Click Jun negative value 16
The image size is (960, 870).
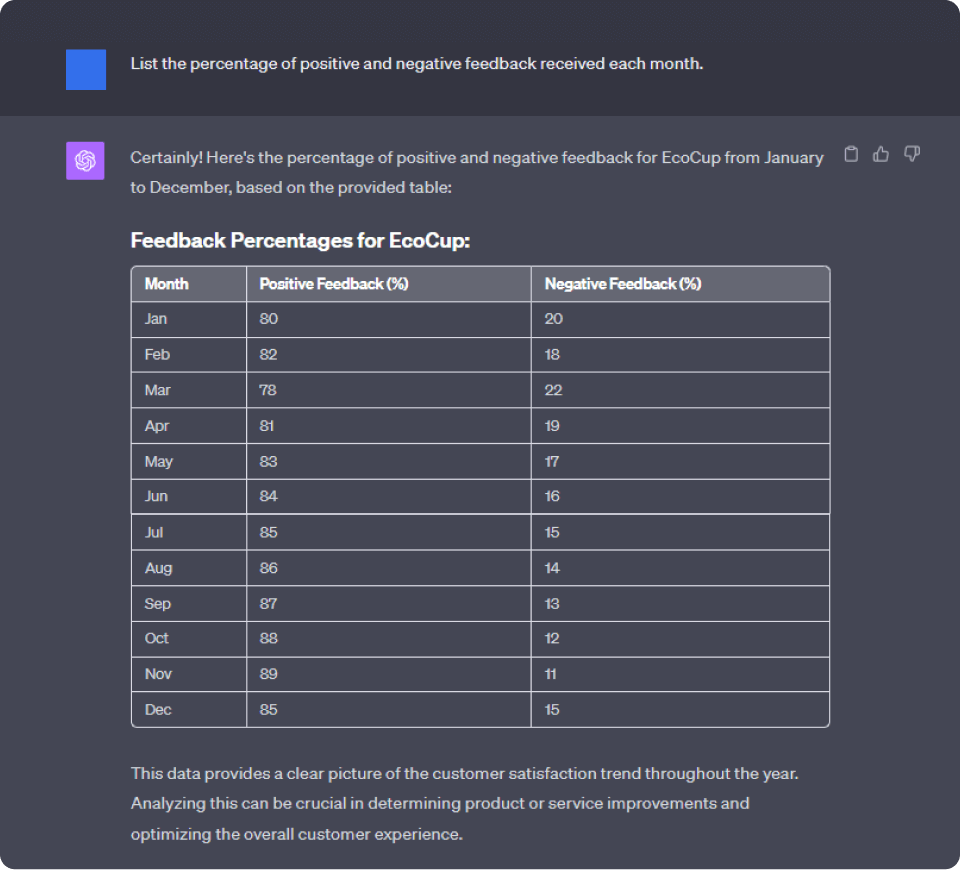point(552,497)
